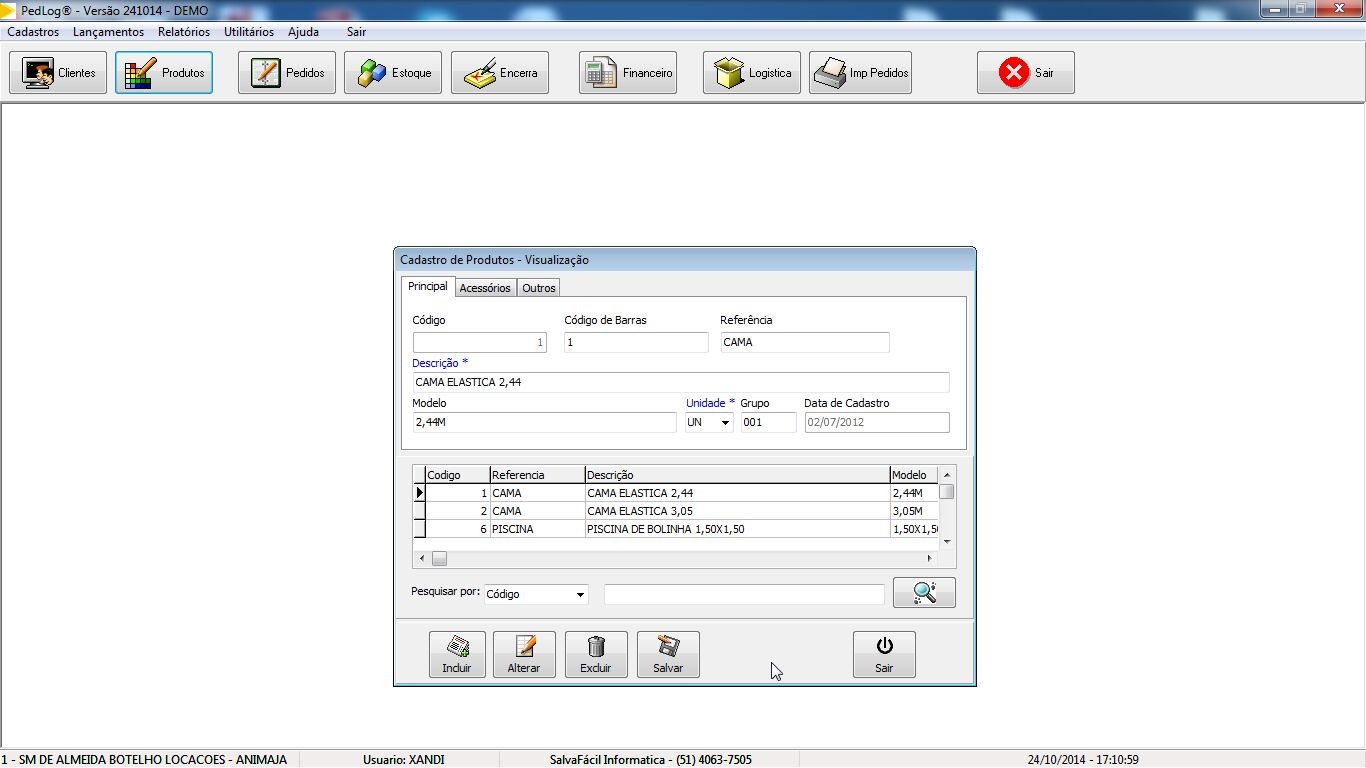The height and width of the screenshot is (768, 1366).
Task: Open the Utilitários menu
Action: click(249, 32)
